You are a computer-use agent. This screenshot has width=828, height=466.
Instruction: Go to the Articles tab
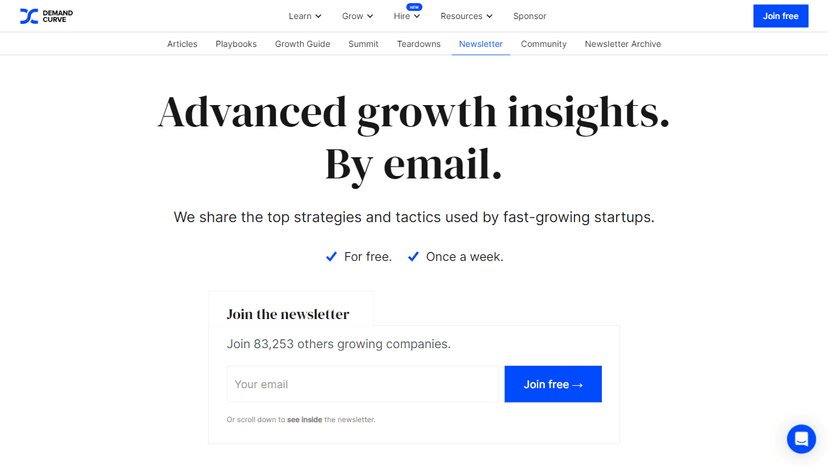pyautogui.click(x=182, y=44)
